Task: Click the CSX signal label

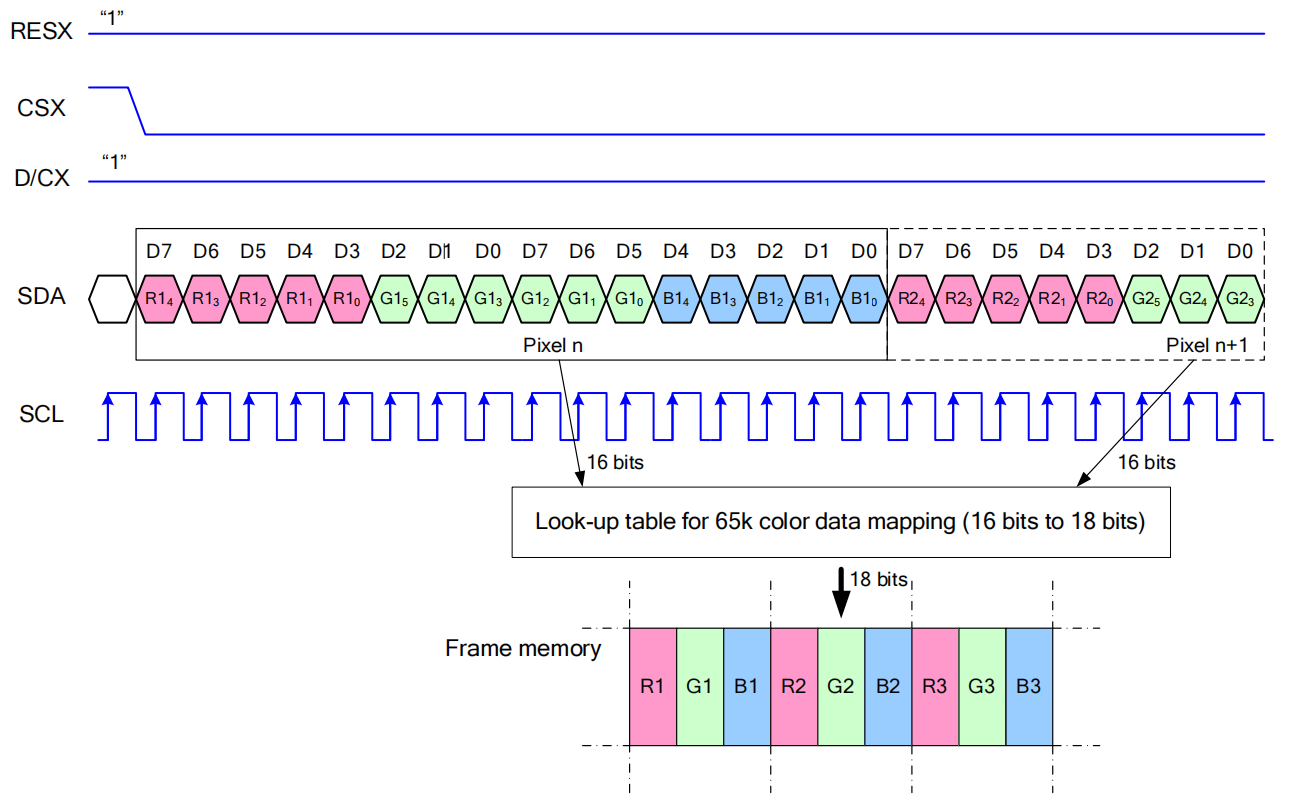Action: point(42,108)
